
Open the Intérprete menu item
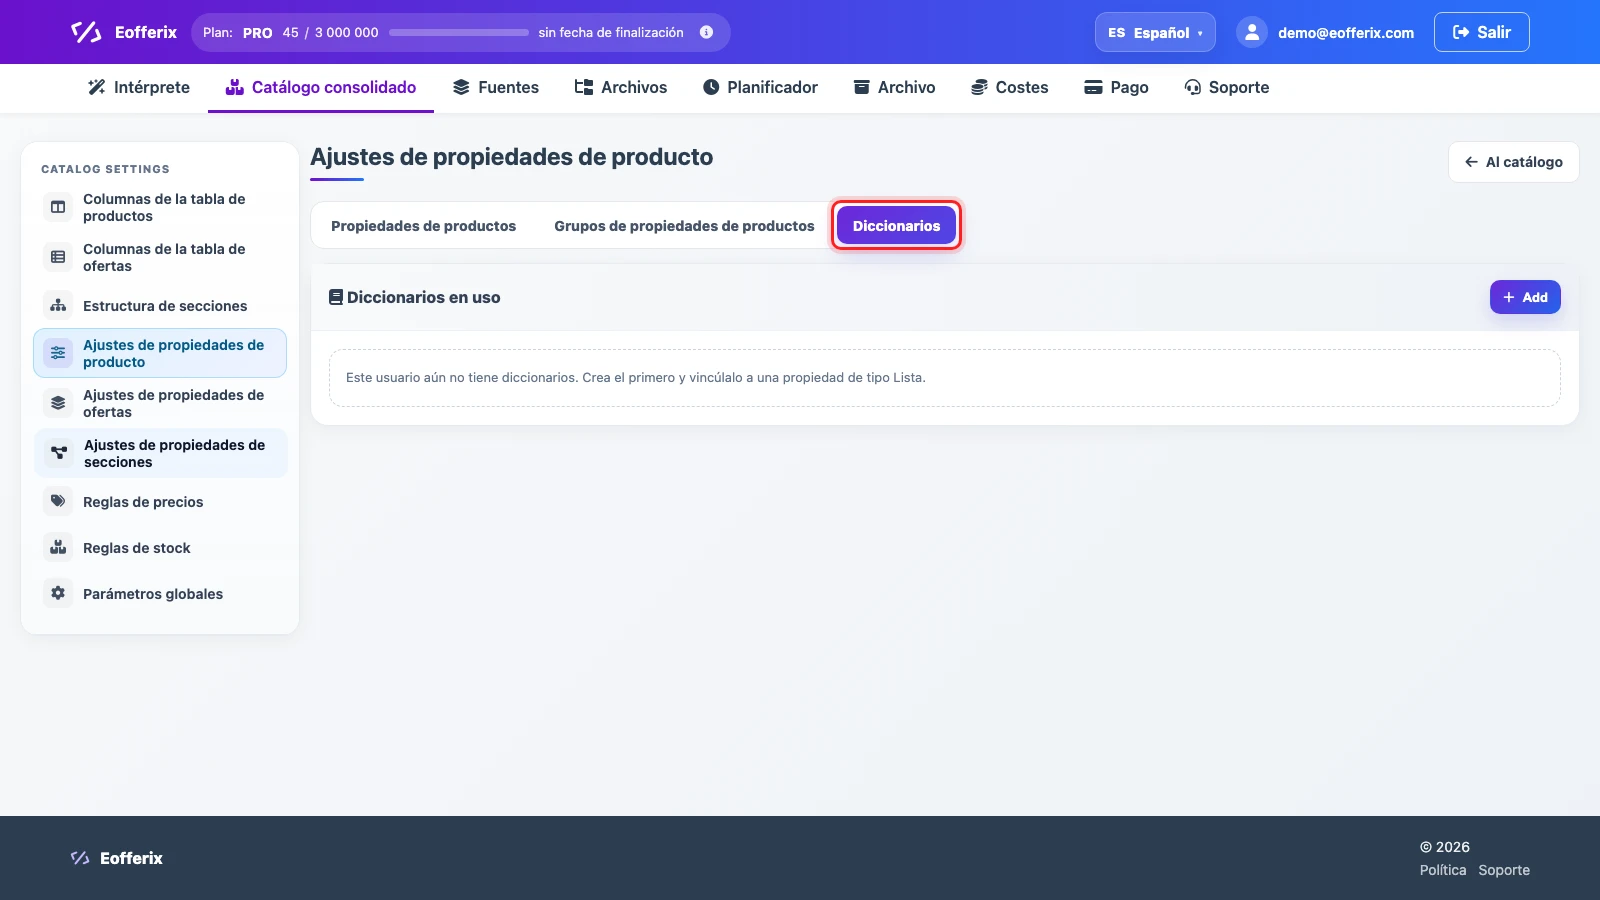pos(139,87)
